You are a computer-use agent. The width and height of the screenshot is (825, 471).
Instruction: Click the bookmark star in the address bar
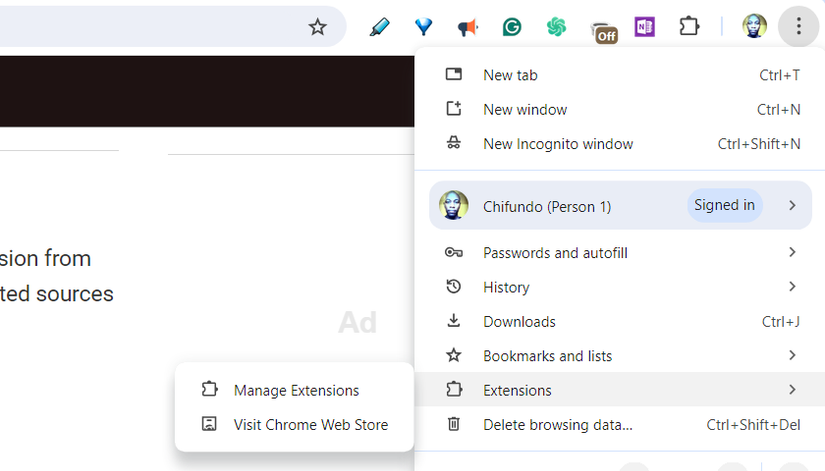(317, 27)
